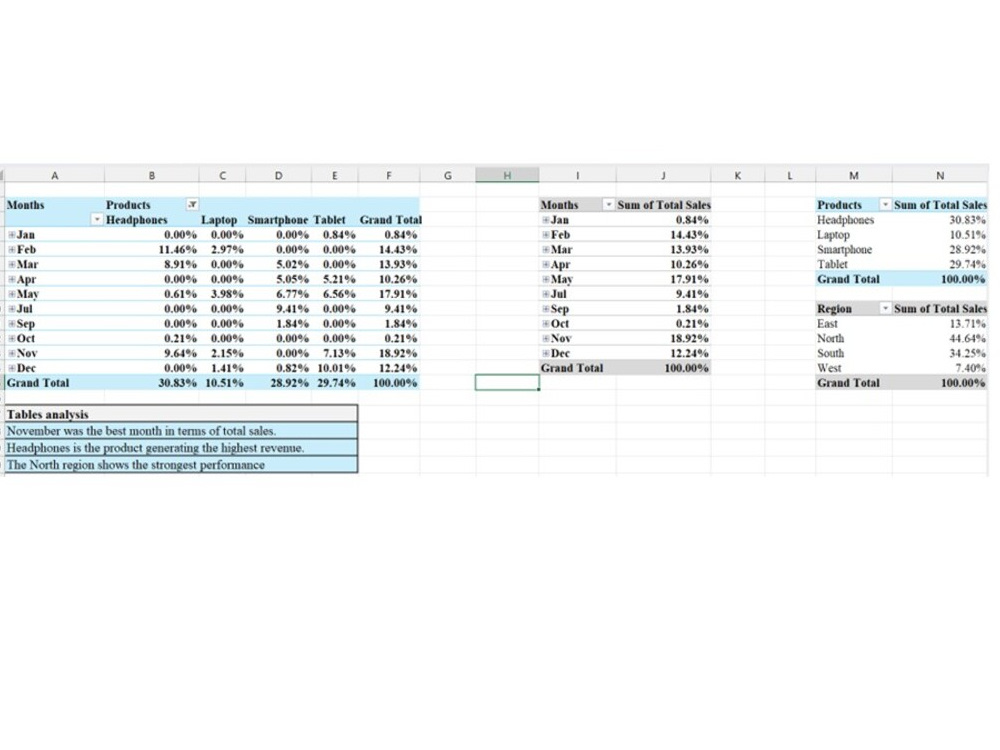
Task: Expand Sep in the Months/Sum of Total Sales table
Action: click(546, 309)
